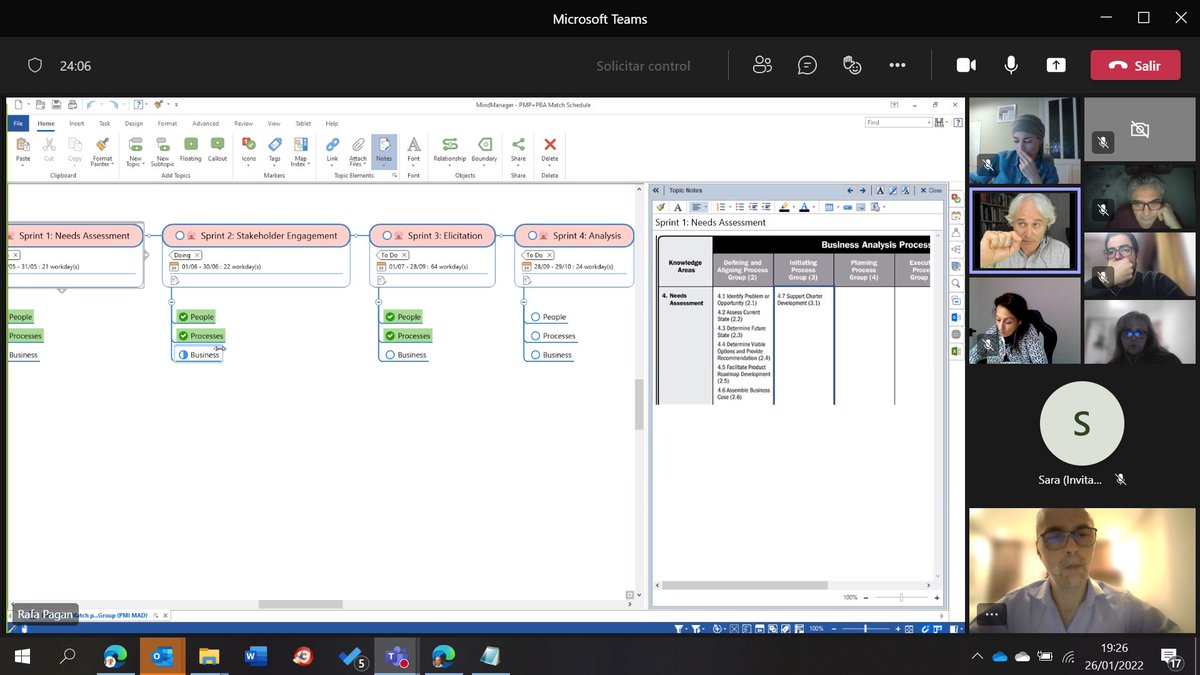Viewport: 1200px width, 675px height.
Task: Open the Teams chat bubble
Action: (x=807, y=65)
